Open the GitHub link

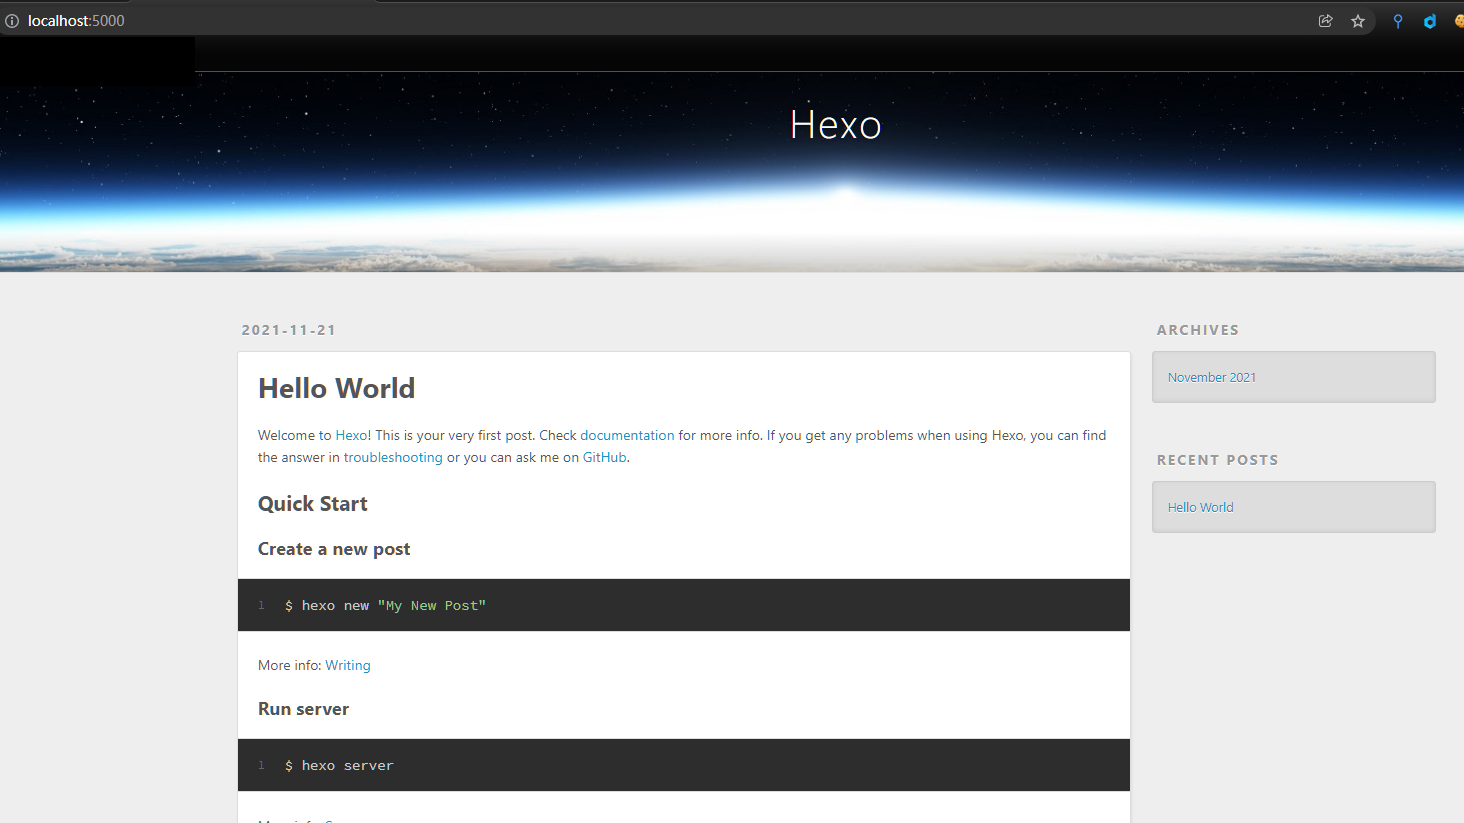604,457
